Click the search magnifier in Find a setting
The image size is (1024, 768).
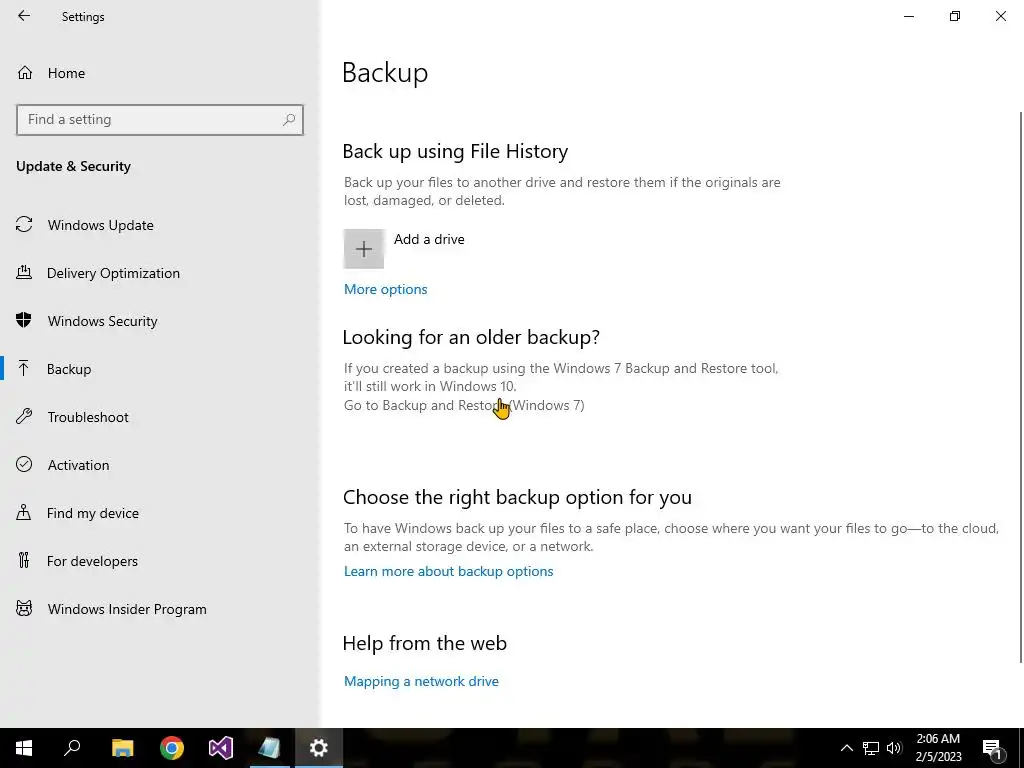[289, 120]
